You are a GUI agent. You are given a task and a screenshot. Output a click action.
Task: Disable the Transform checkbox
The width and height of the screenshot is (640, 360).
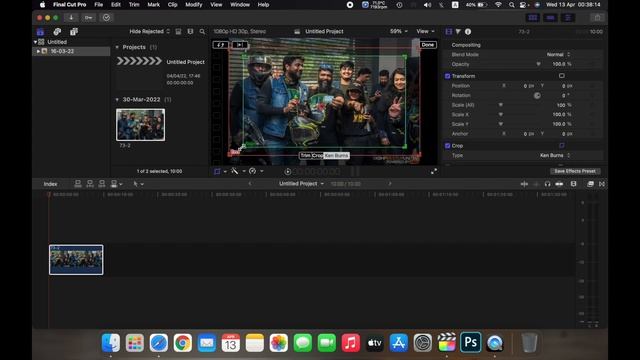pyautogui.click(x=447, y=76)
